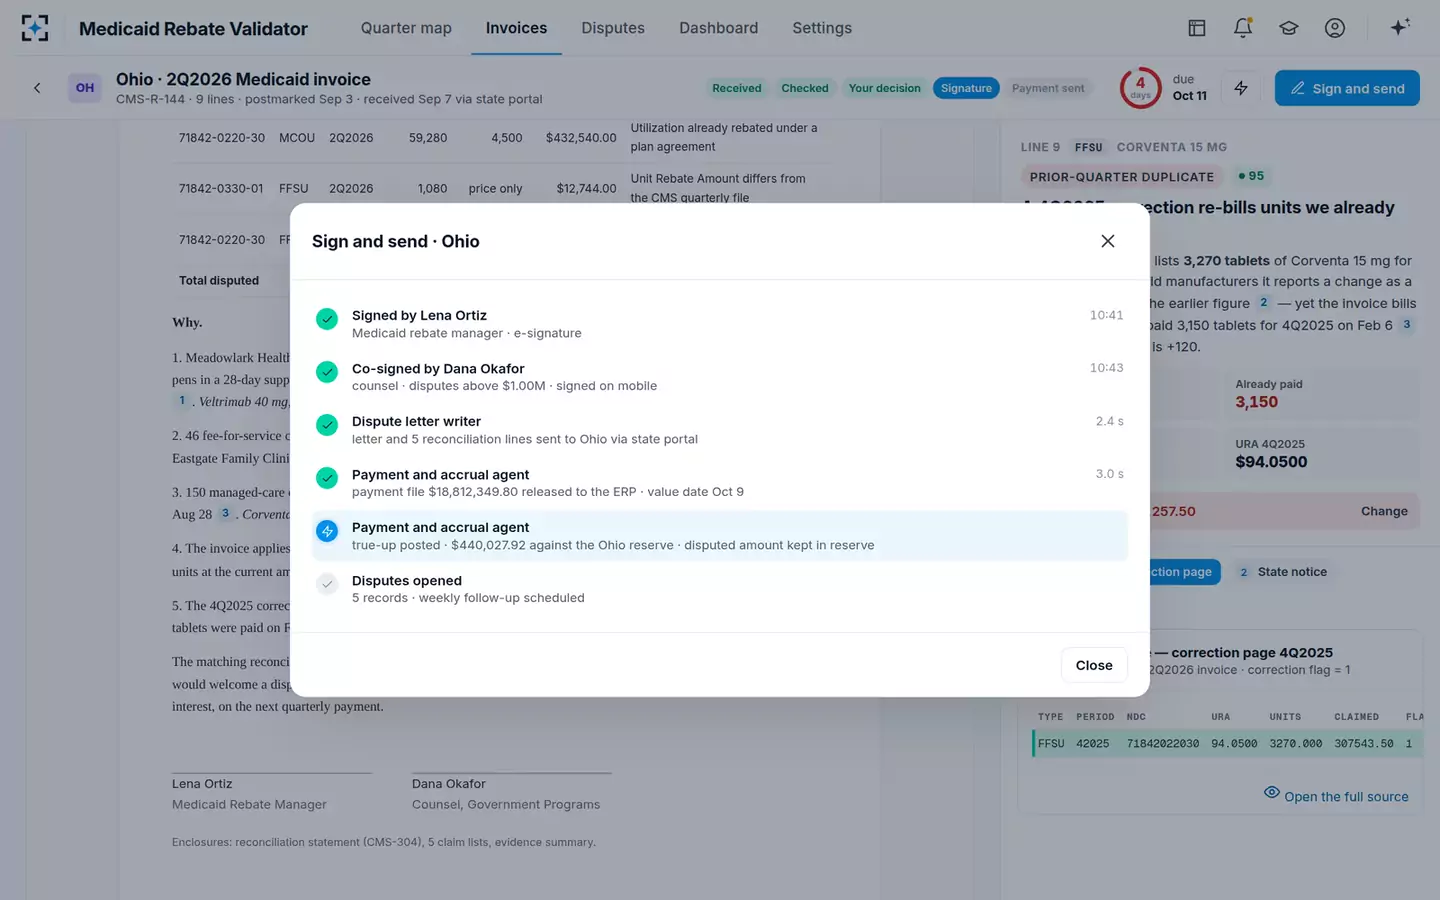This screenshot has height=900, width=1440.
Task: Click pending check icon beside Disputes opened
Action: (x=327, y=584)
